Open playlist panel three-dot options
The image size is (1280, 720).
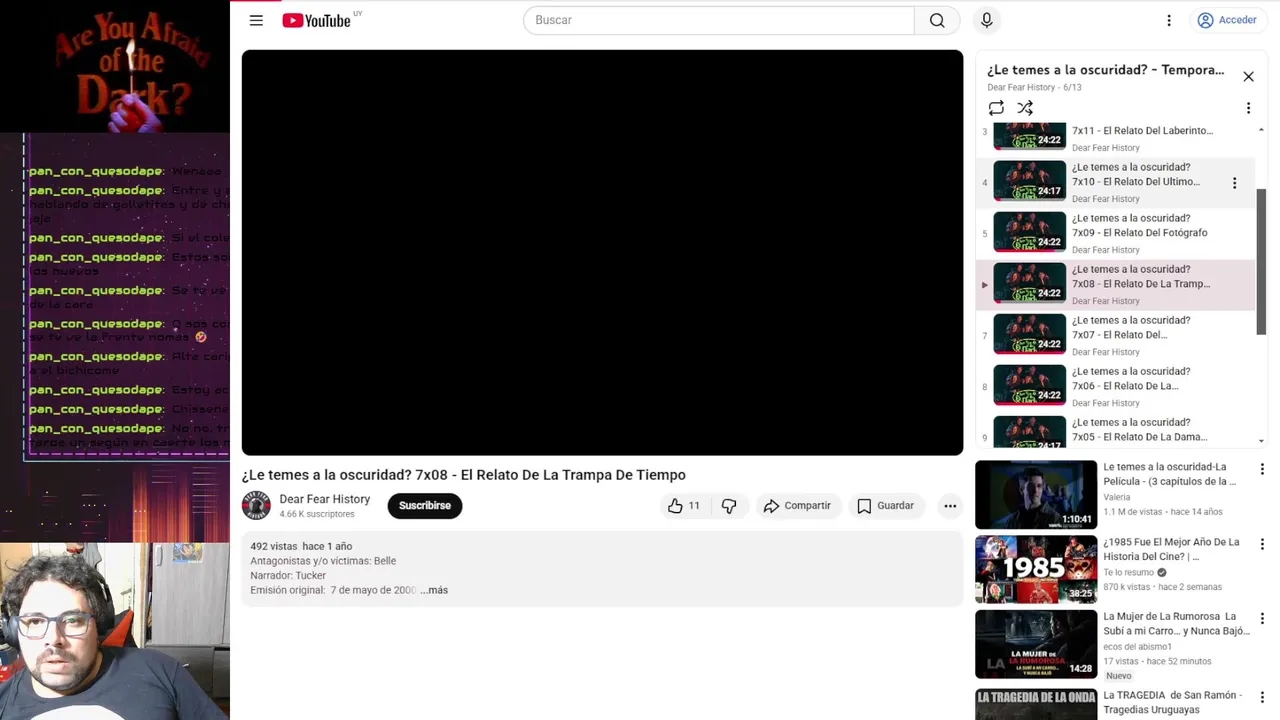(x=1248, y=108)
